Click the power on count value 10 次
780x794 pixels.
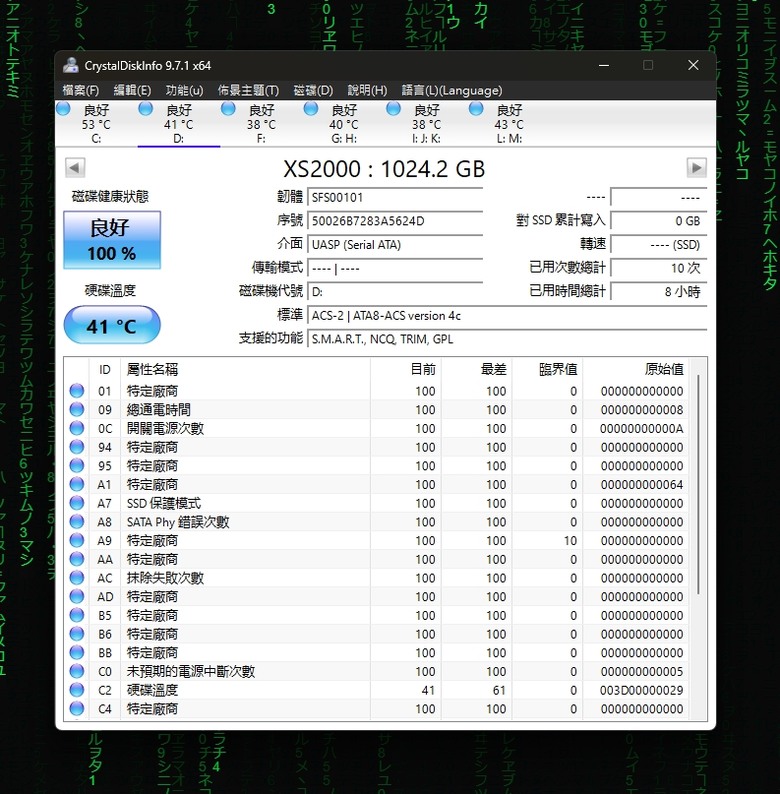pyautogui.click(x=658, y=268)
